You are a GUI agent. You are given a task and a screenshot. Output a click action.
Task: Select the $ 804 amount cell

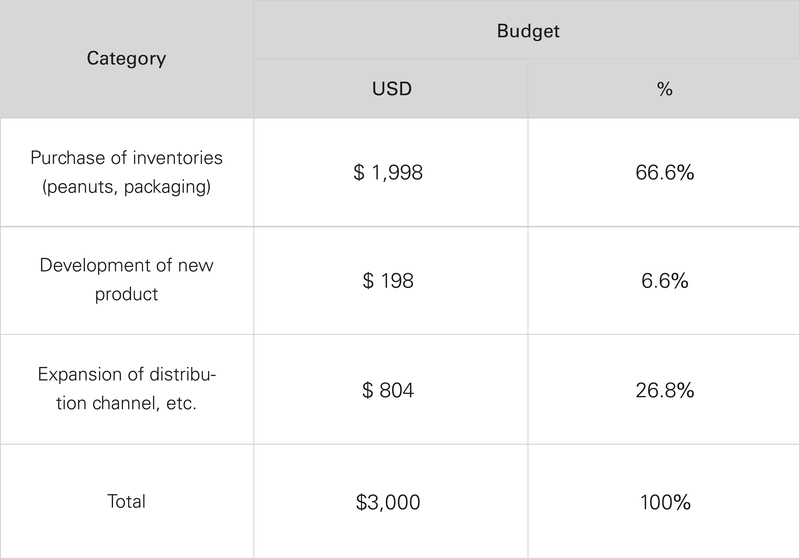point(389,389)
